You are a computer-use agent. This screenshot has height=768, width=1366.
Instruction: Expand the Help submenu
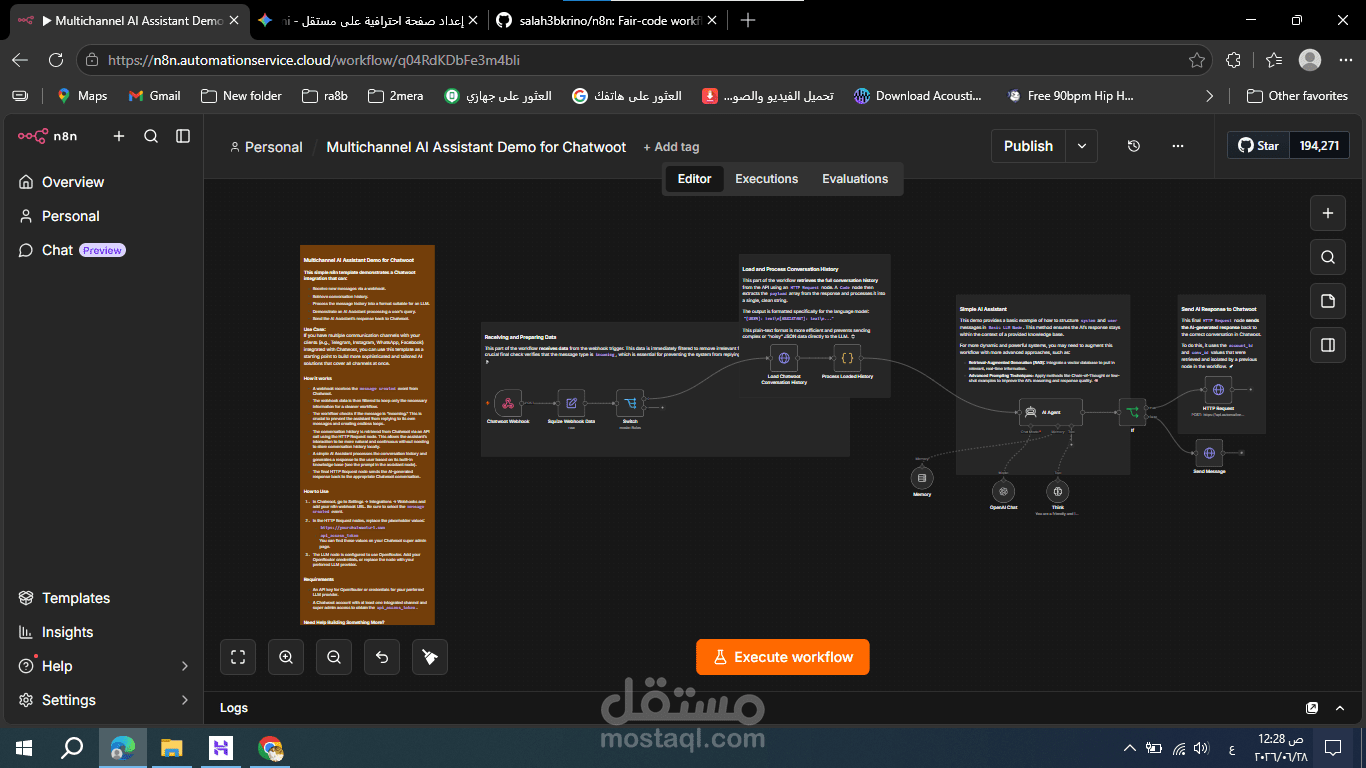point(184,666)
